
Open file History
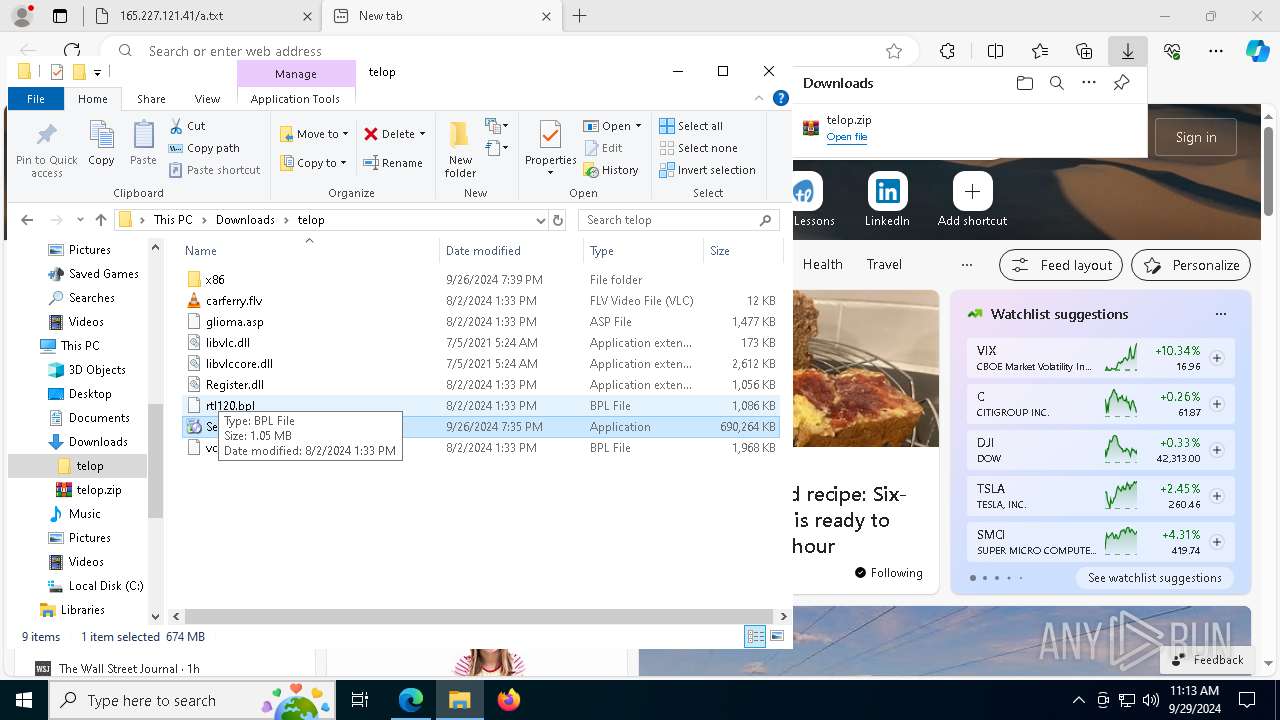coord(611,170)
